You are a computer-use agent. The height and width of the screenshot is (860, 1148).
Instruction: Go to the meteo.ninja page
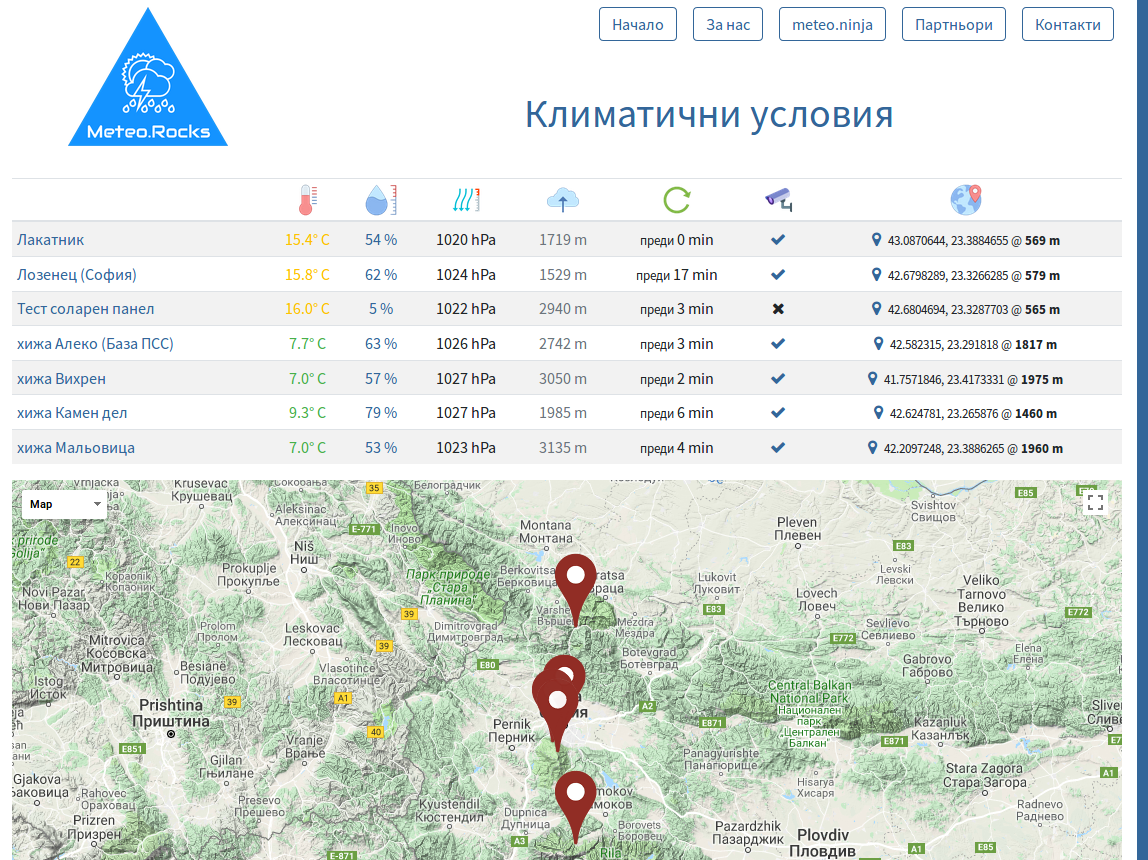[x=832, y=25]
